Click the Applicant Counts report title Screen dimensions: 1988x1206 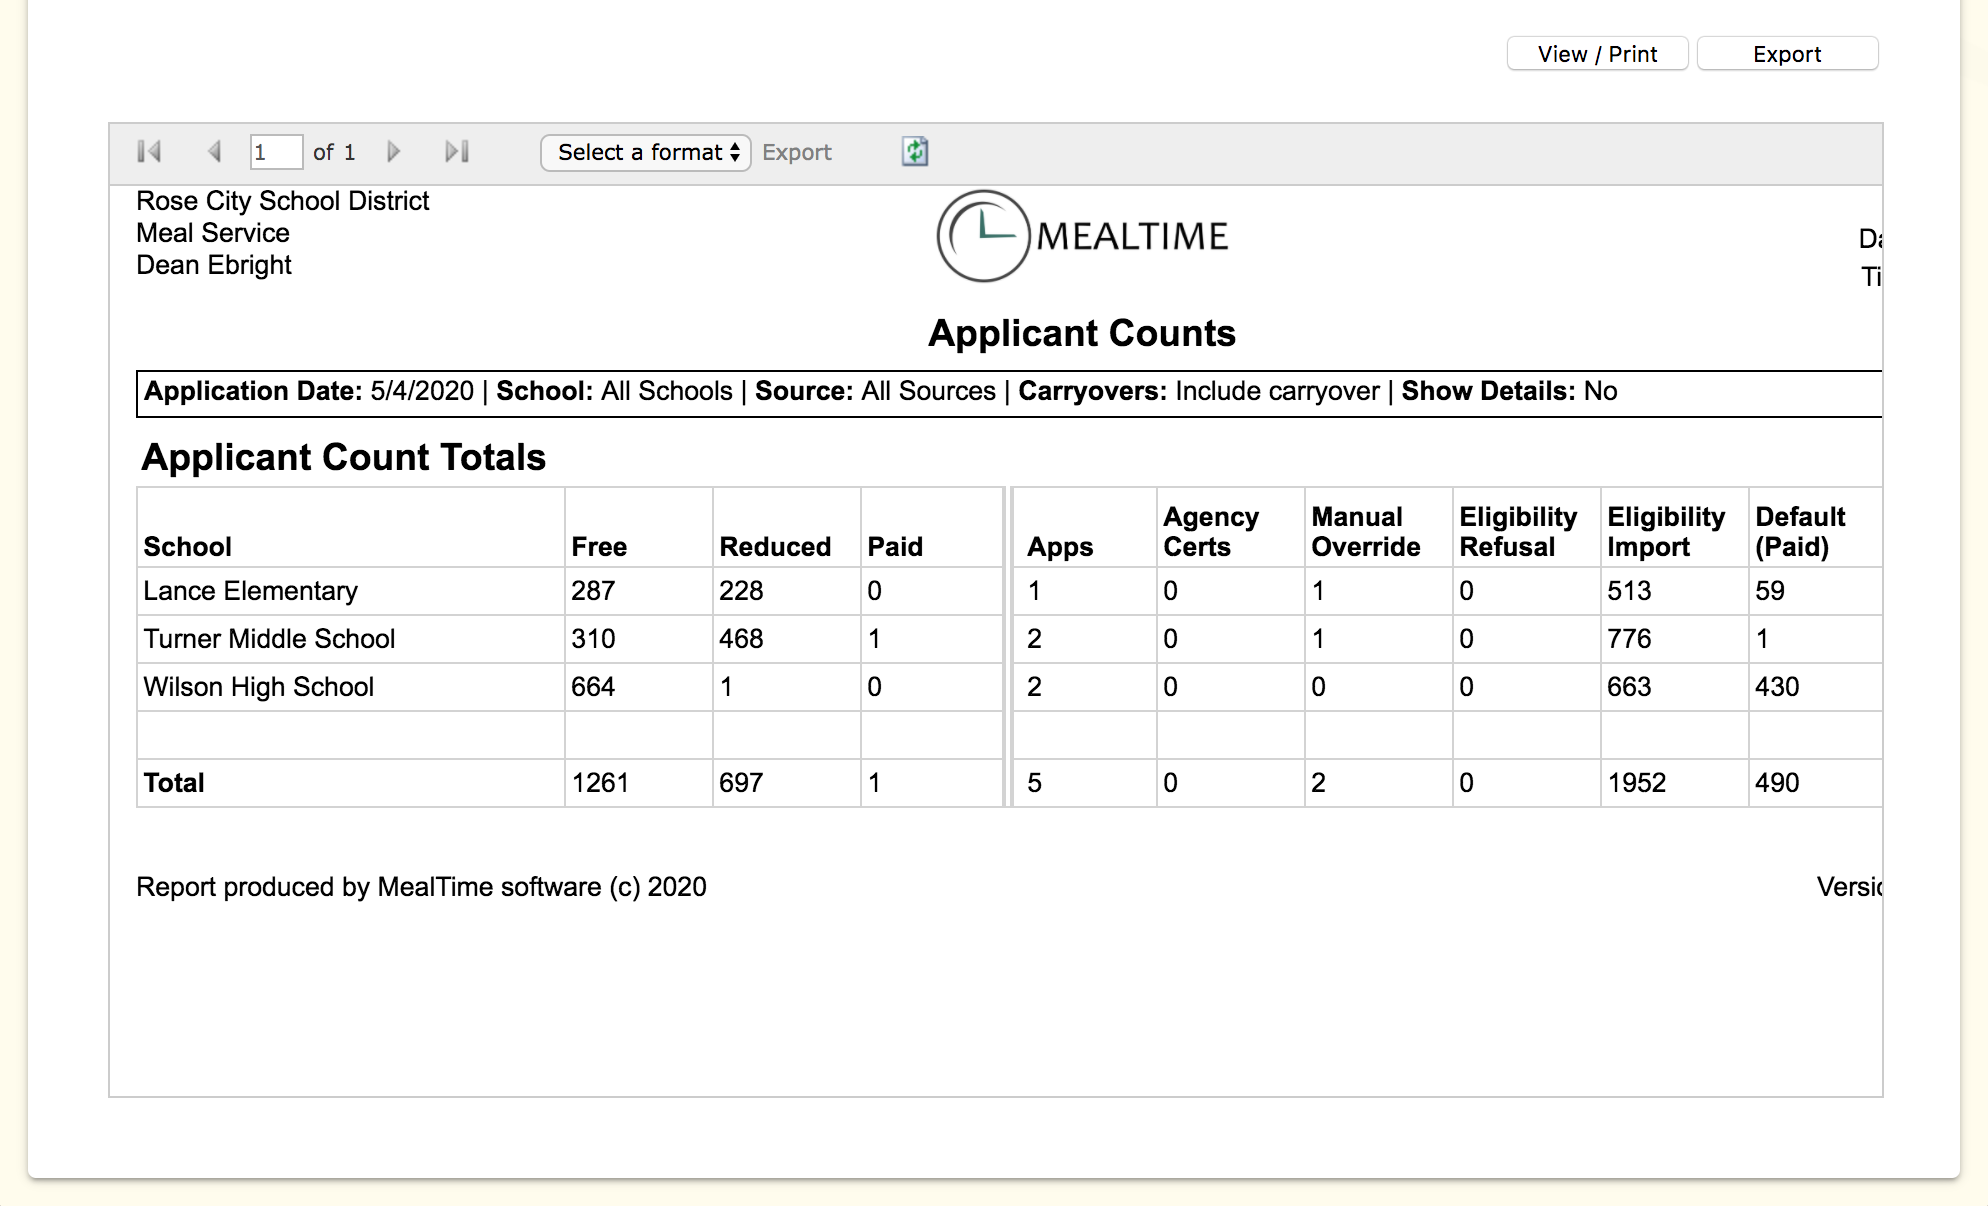(x=1081, y=333)
